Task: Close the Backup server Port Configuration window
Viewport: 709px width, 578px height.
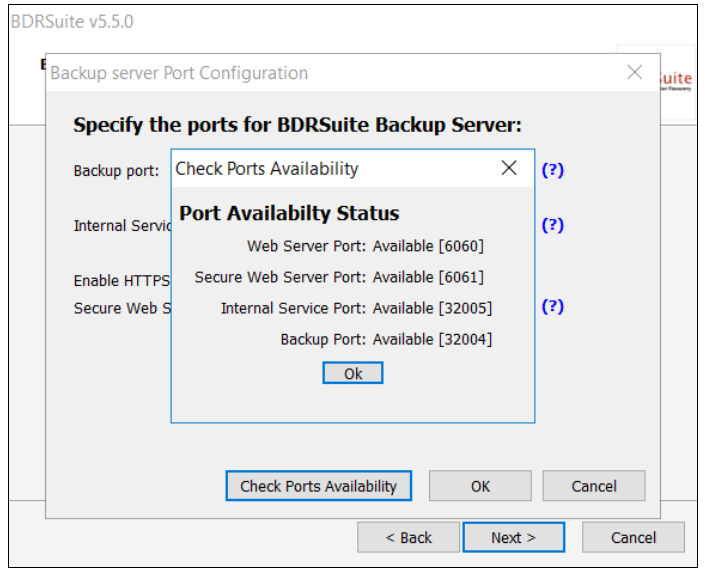Action: 635,72
